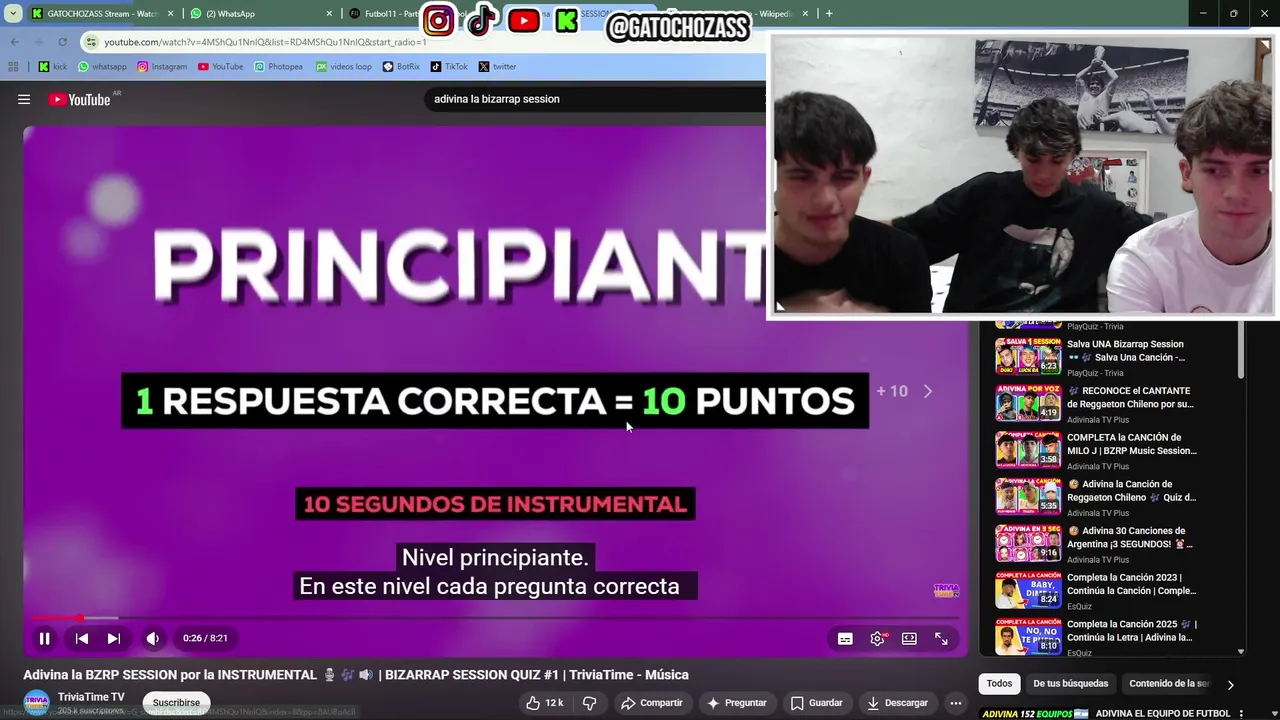Open the twitter bookmark
This screenshot has width=1280, height=720.
coord(497,67)
